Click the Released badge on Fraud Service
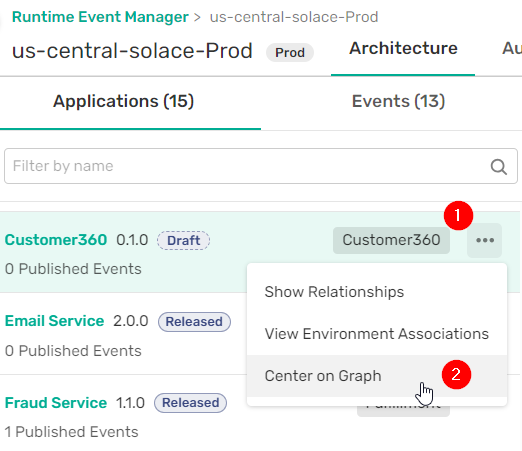 pyautogui.click(x=190, y=403)
